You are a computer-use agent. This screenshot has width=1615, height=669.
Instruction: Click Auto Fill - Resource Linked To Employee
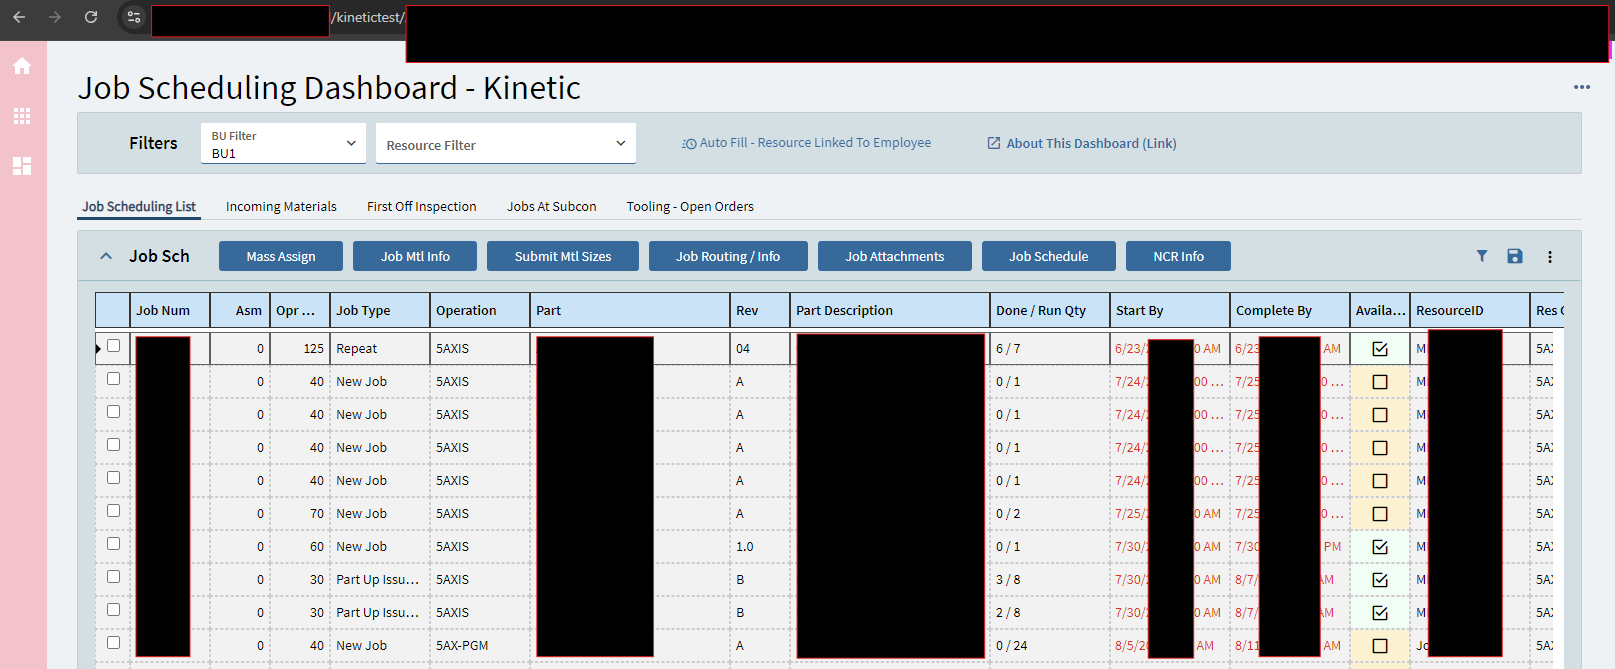(806, 143)
